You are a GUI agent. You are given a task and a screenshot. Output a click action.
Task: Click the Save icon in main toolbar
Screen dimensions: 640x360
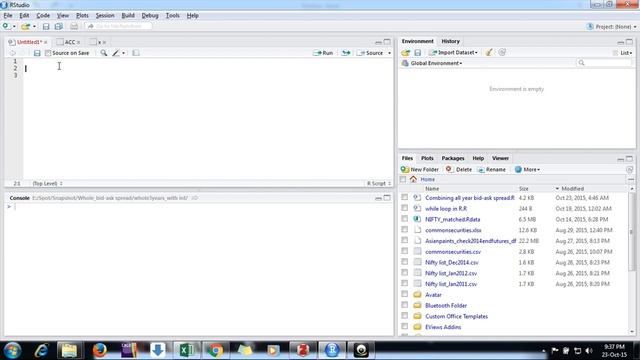(x=46, y=26)
